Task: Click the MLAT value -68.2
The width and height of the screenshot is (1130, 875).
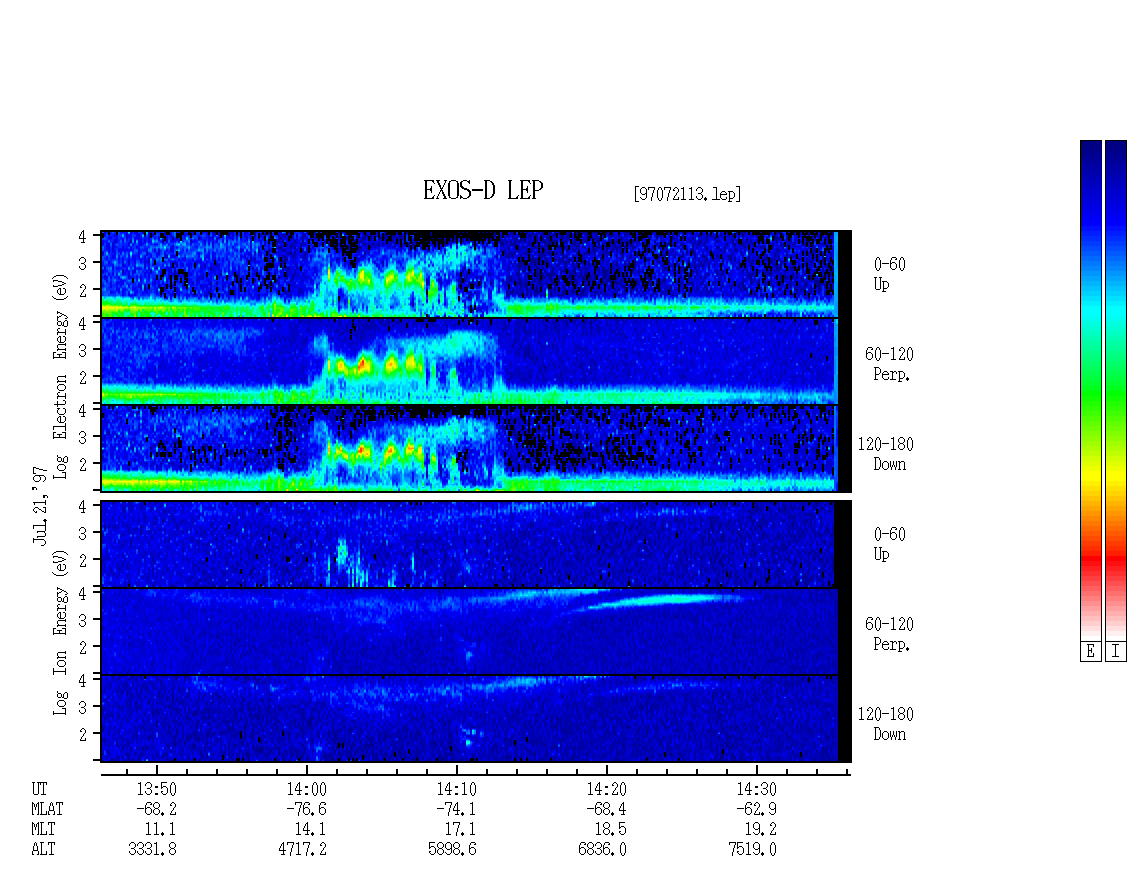Action: click(156, 809)
